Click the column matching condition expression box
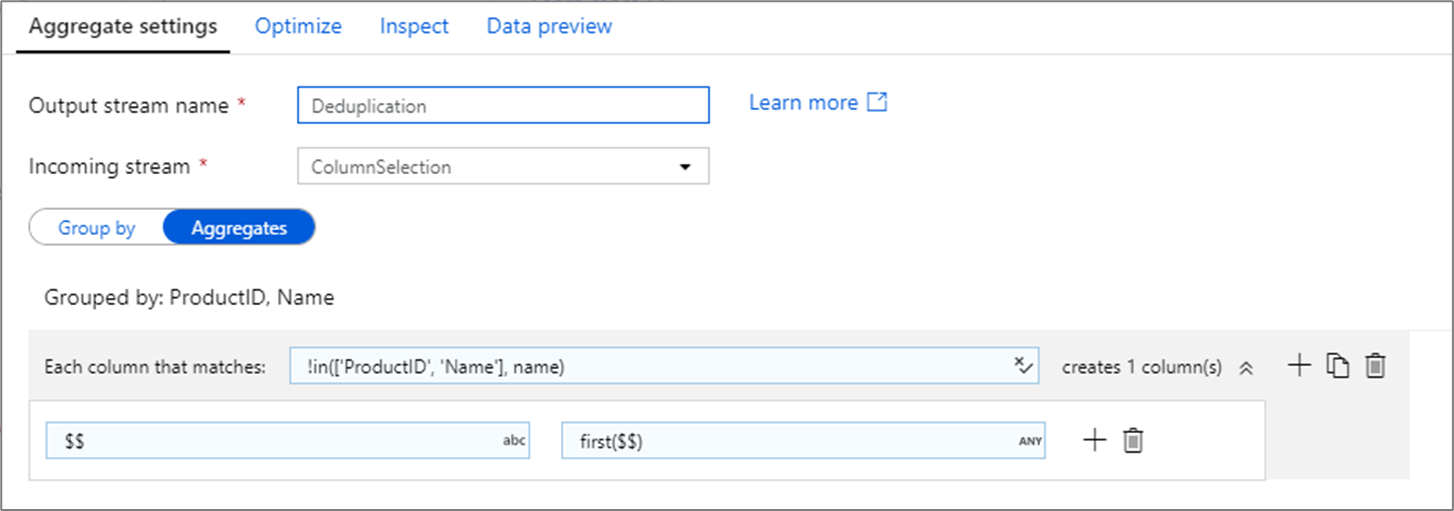 pos(650,367)
